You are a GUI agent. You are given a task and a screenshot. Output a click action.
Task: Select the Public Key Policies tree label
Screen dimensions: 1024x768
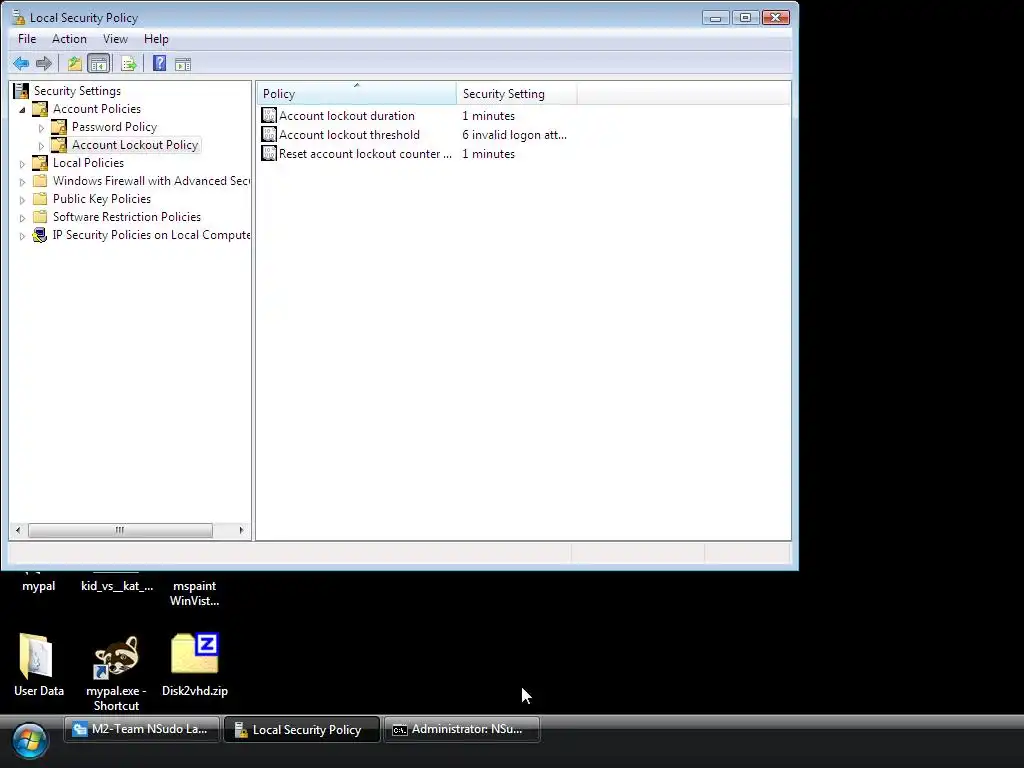(x=102, y=199)
